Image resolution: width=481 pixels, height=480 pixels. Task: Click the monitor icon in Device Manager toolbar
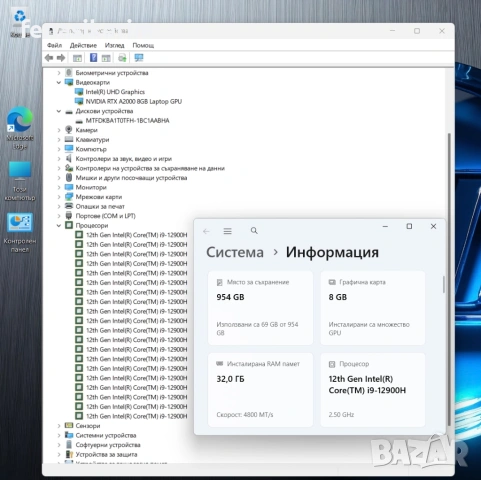point(139,58)
